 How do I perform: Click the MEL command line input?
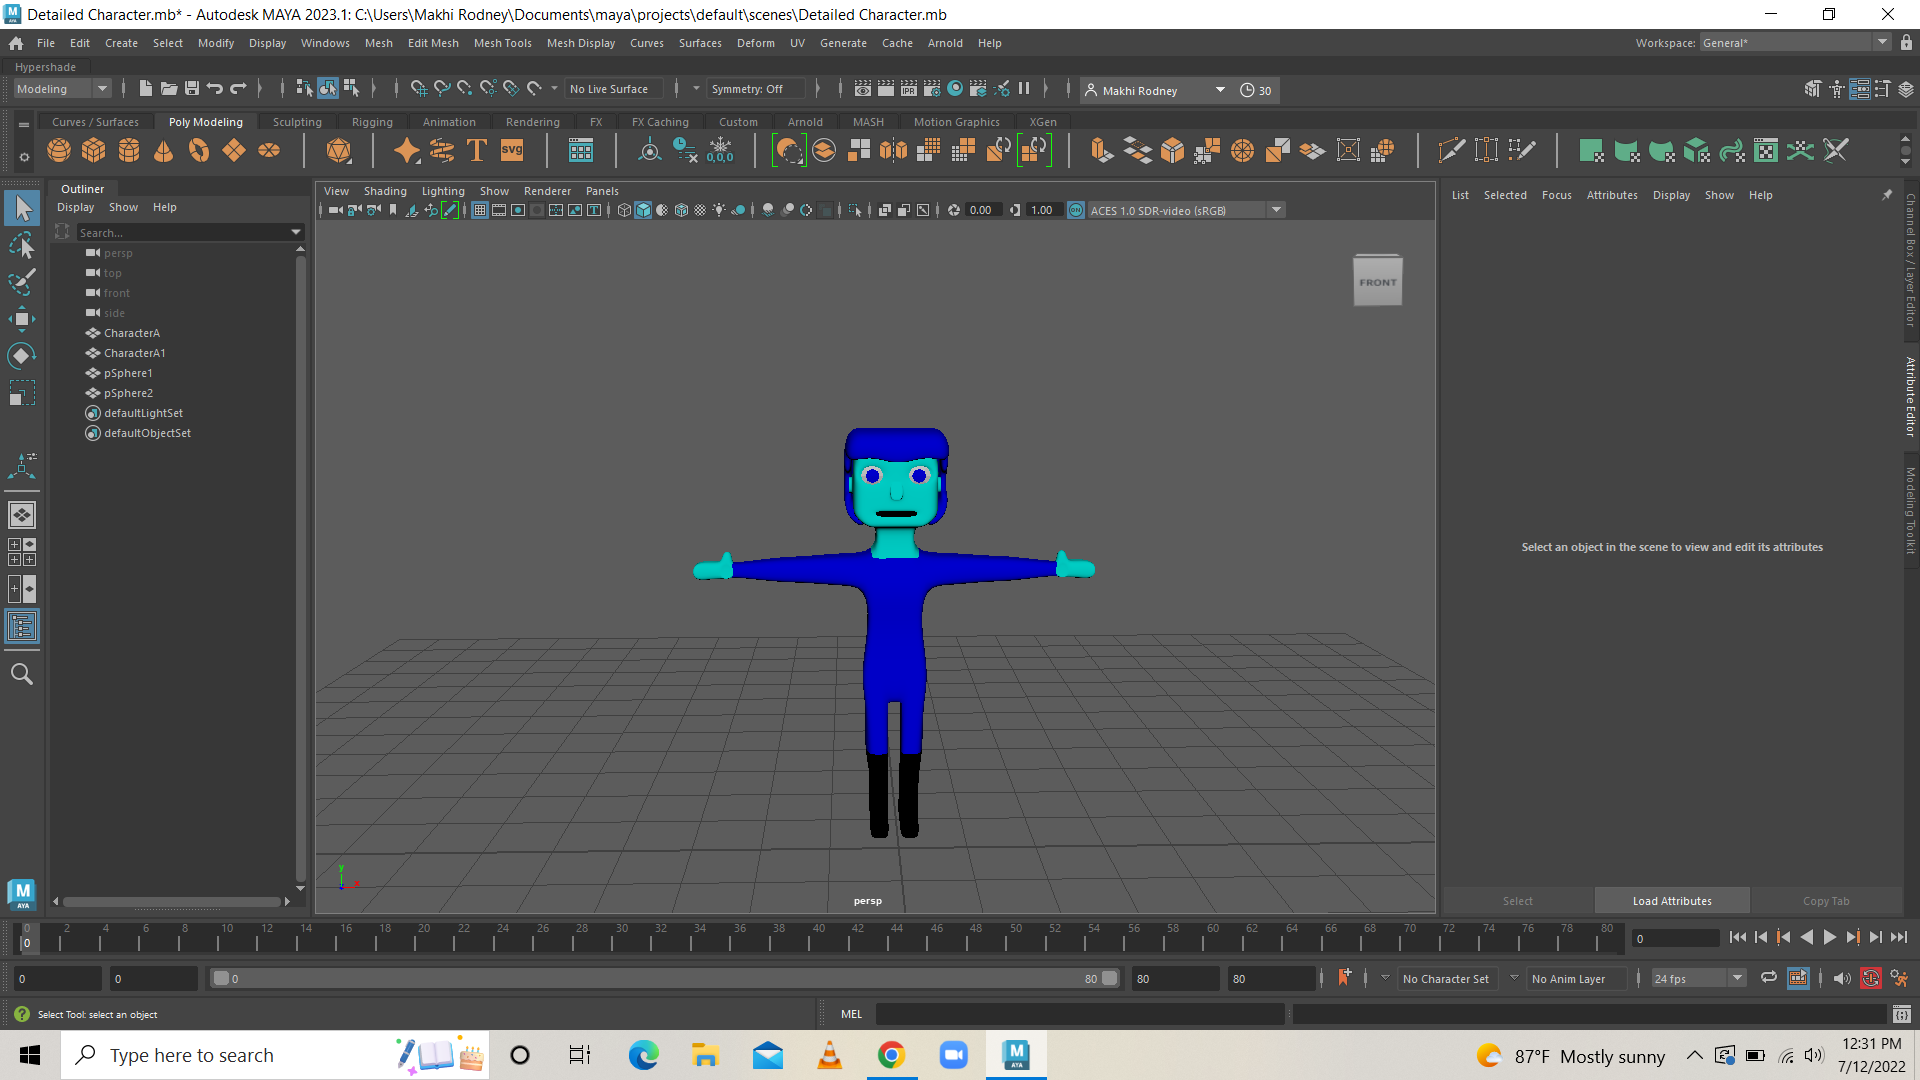pyautogui.click(x=1080, y=1014)
